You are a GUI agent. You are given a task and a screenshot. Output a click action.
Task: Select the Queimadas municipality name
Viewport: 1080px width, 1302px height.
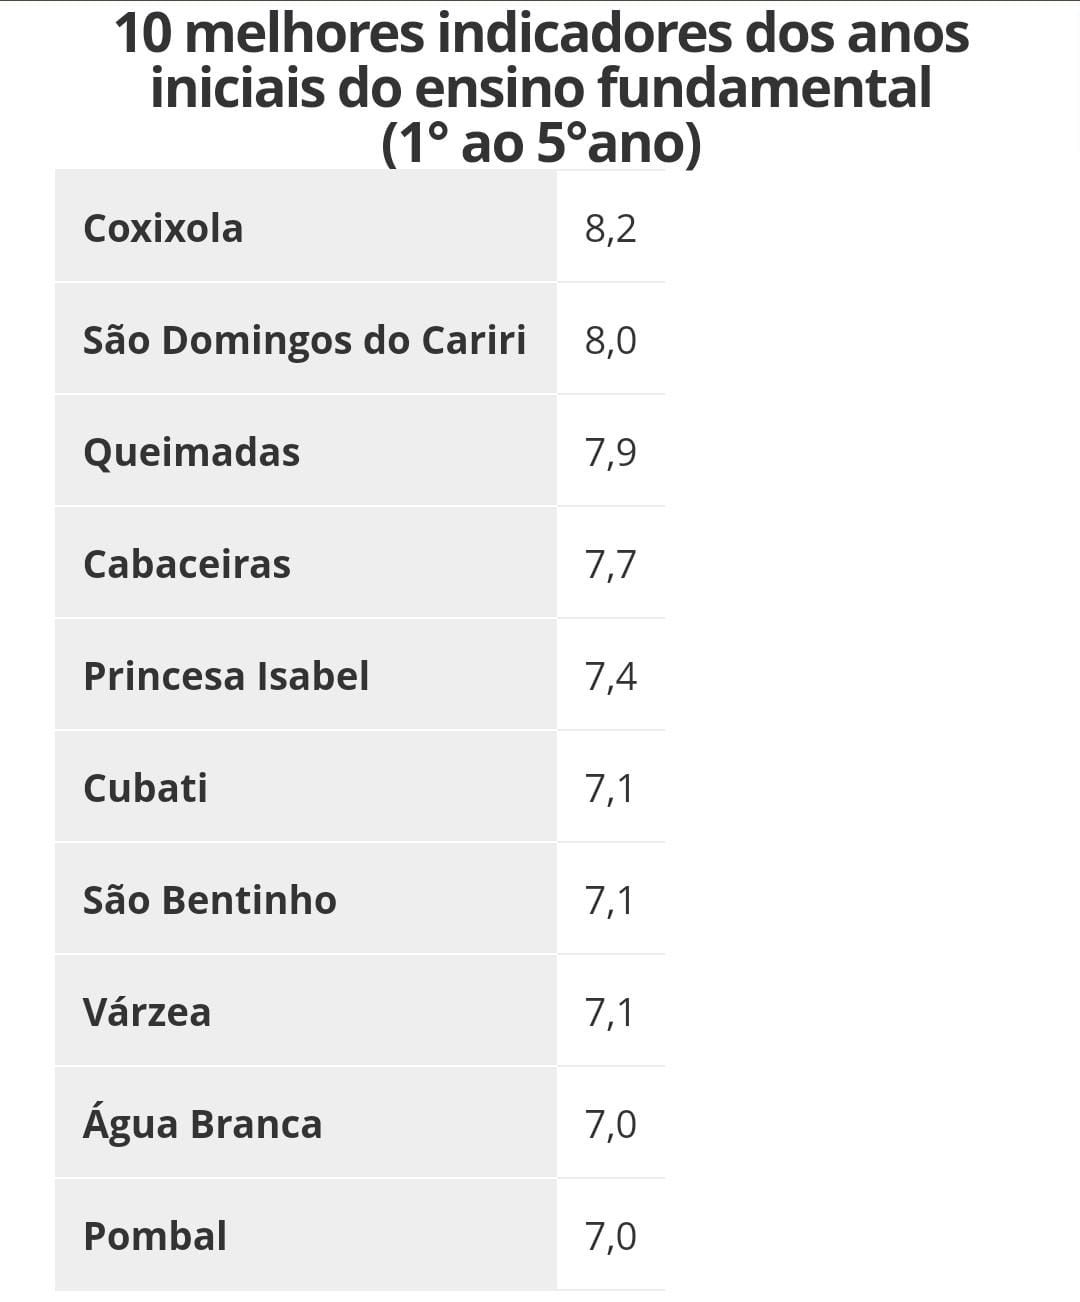click(191, 453)
